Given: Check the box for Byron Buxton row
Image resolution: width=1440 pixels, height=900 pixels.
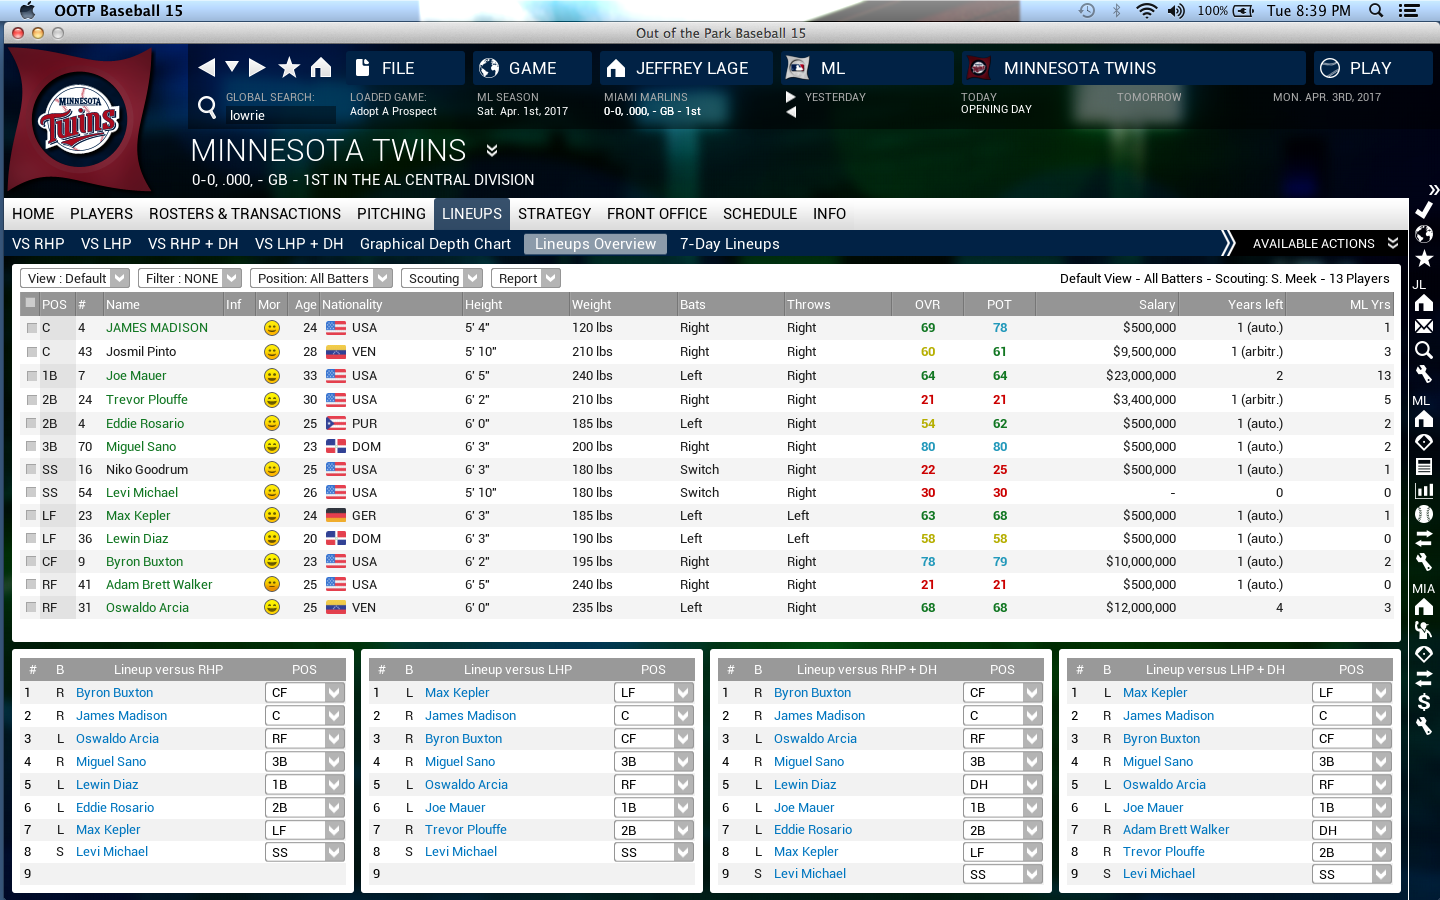Looking at the screenshot, I should pos(31,562).
